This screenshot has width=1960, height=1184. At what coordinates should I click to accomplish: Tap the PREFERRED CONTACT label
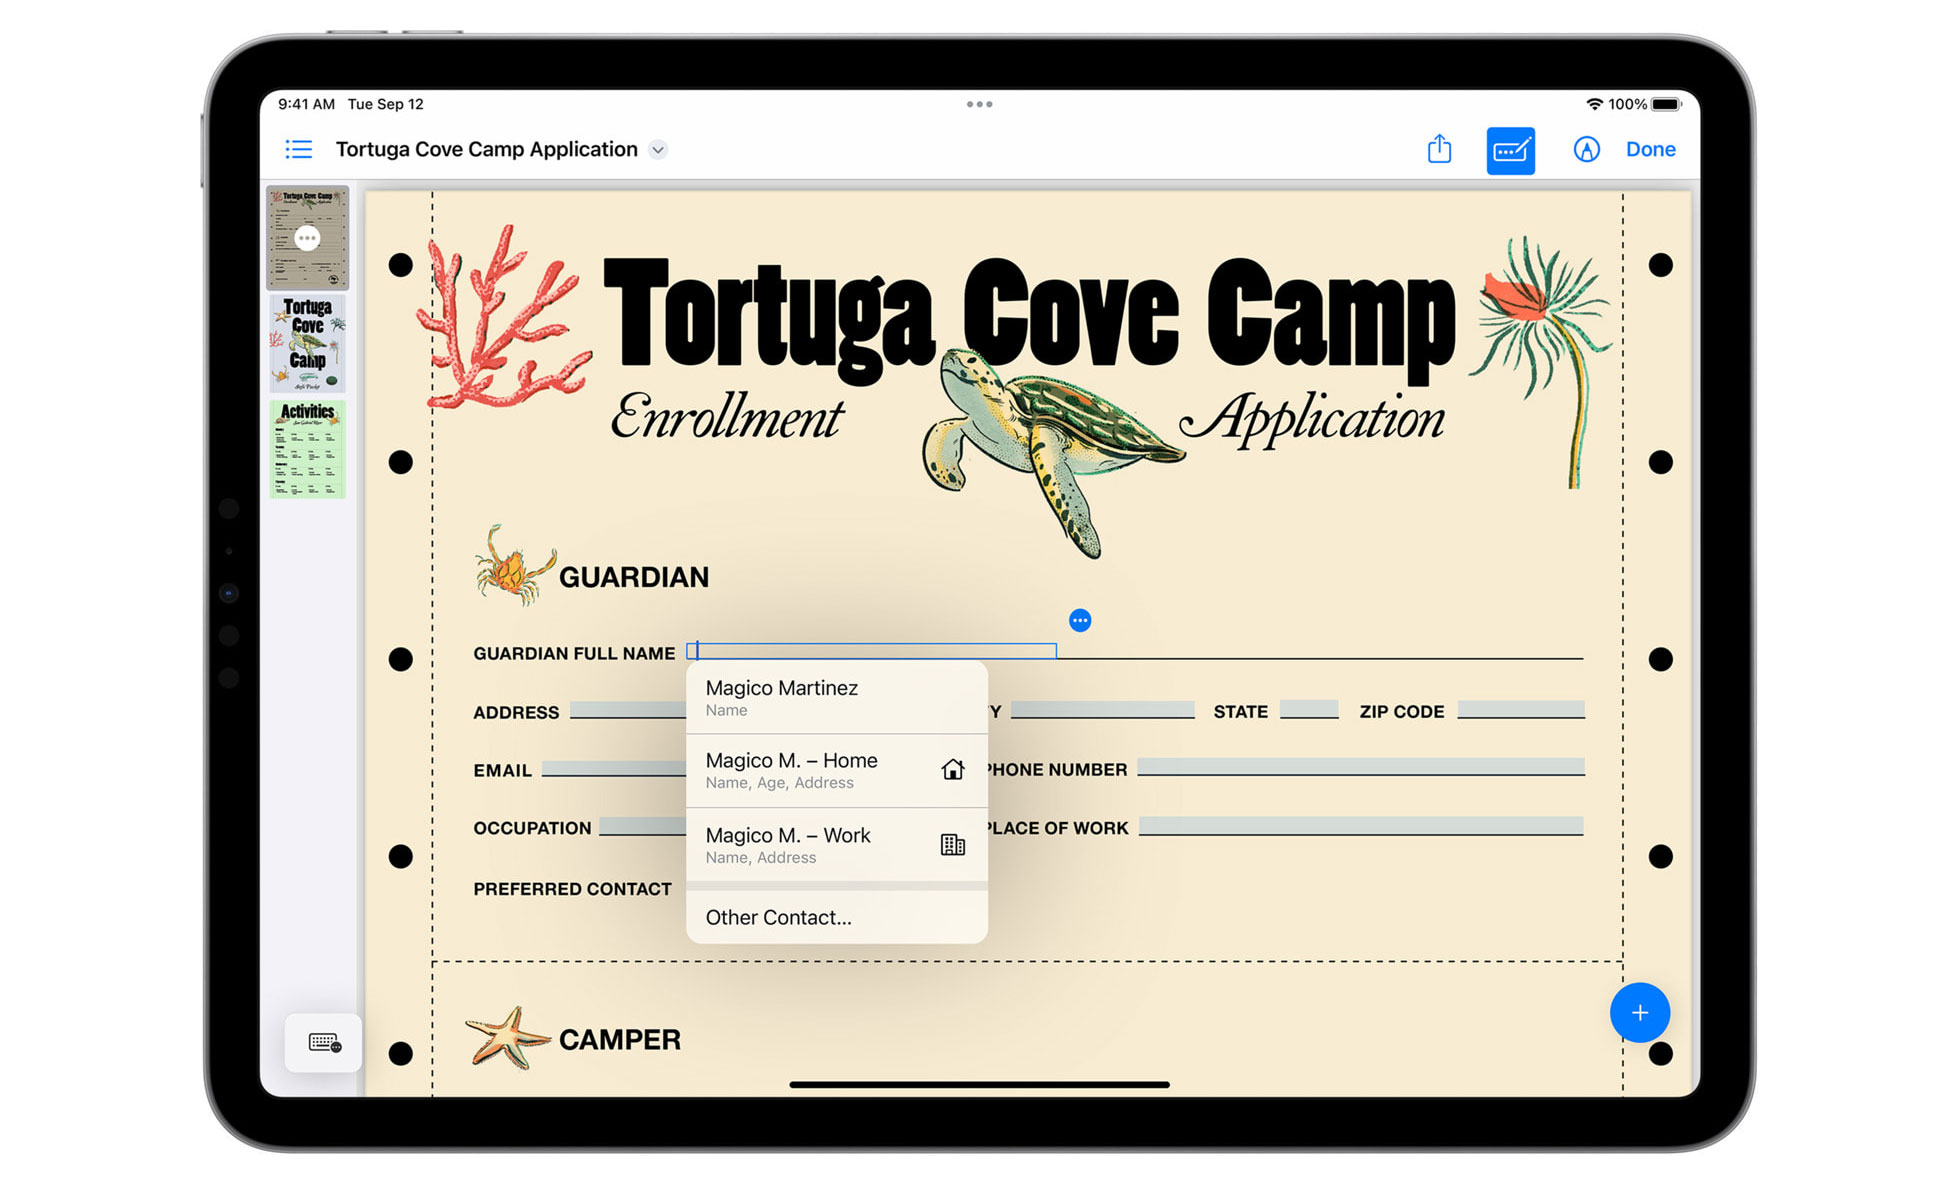point(572,889)
